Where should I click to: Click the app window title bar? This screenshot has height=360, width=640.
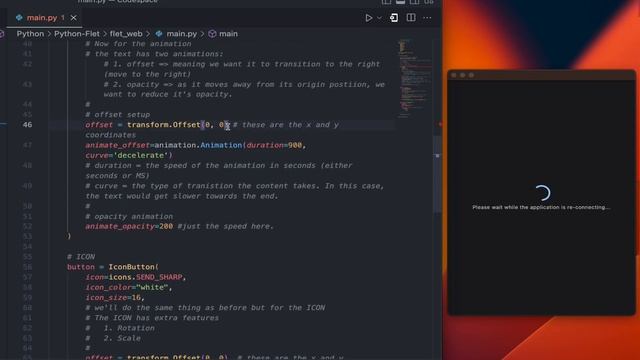pos(542,75)
